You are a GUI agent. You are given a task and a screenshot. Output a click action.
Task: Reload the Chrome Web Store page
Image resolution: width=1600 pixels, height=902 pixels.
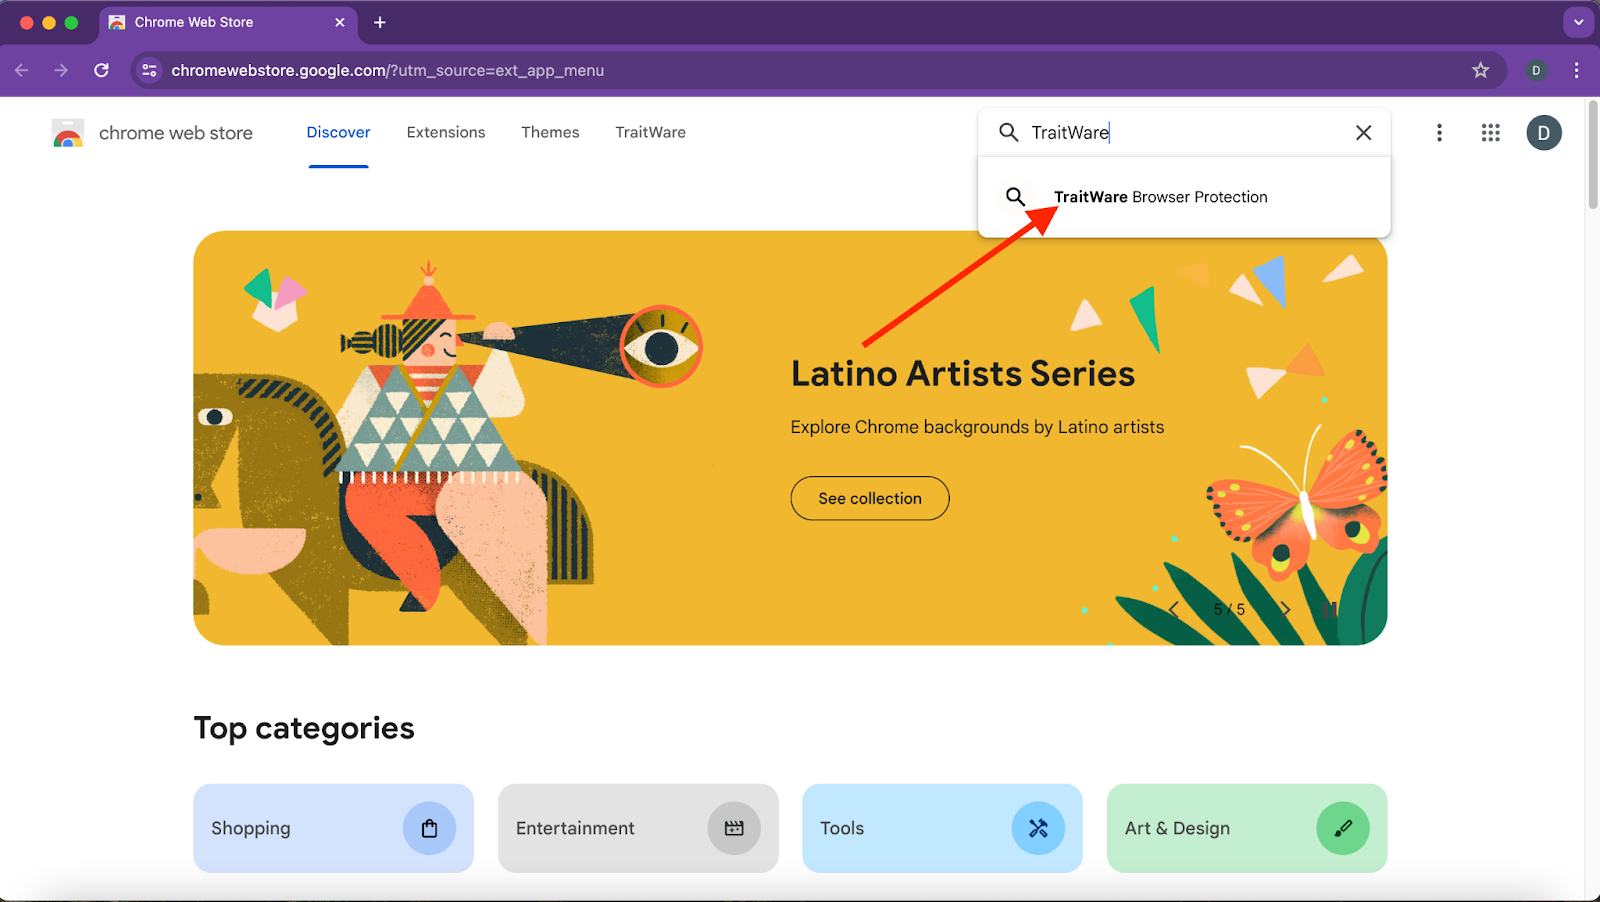(101, 70)
